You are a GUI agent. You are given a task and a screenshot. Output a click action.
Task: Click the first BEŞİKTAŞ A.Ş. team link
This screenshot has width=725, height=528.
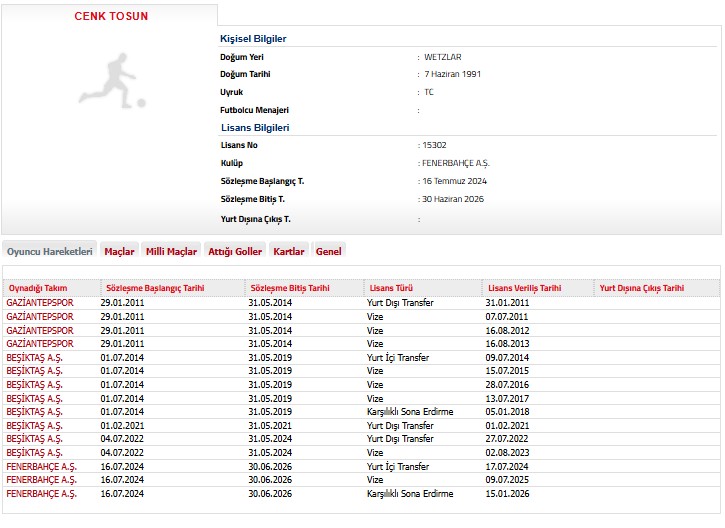tap(35, 357)
